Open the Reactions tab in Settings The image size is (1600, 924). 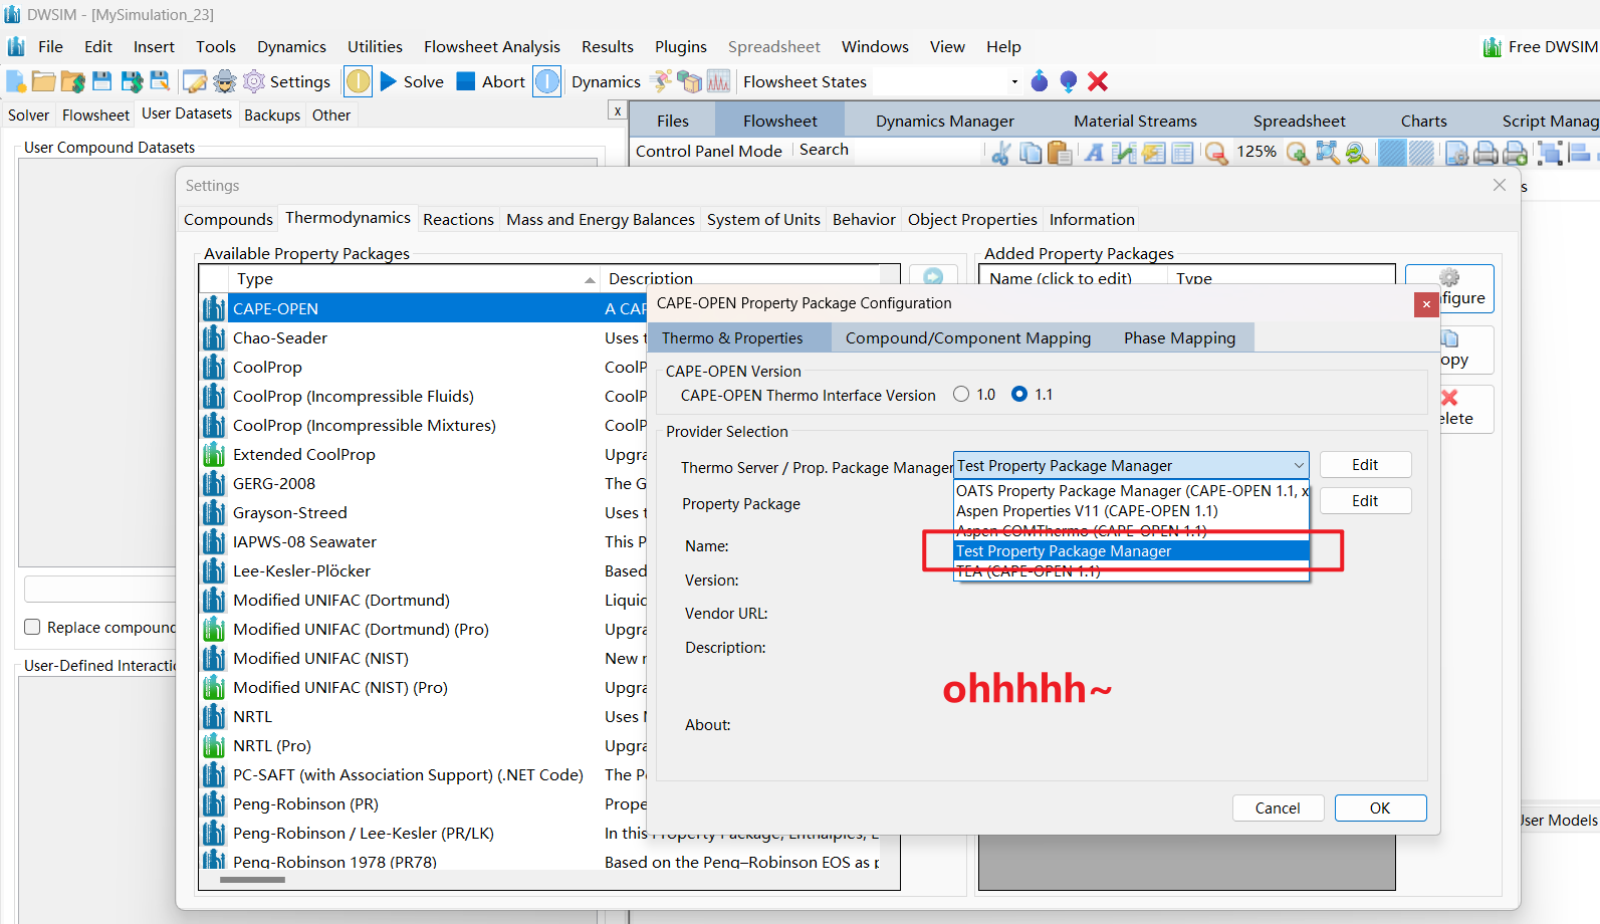(458, 219)
